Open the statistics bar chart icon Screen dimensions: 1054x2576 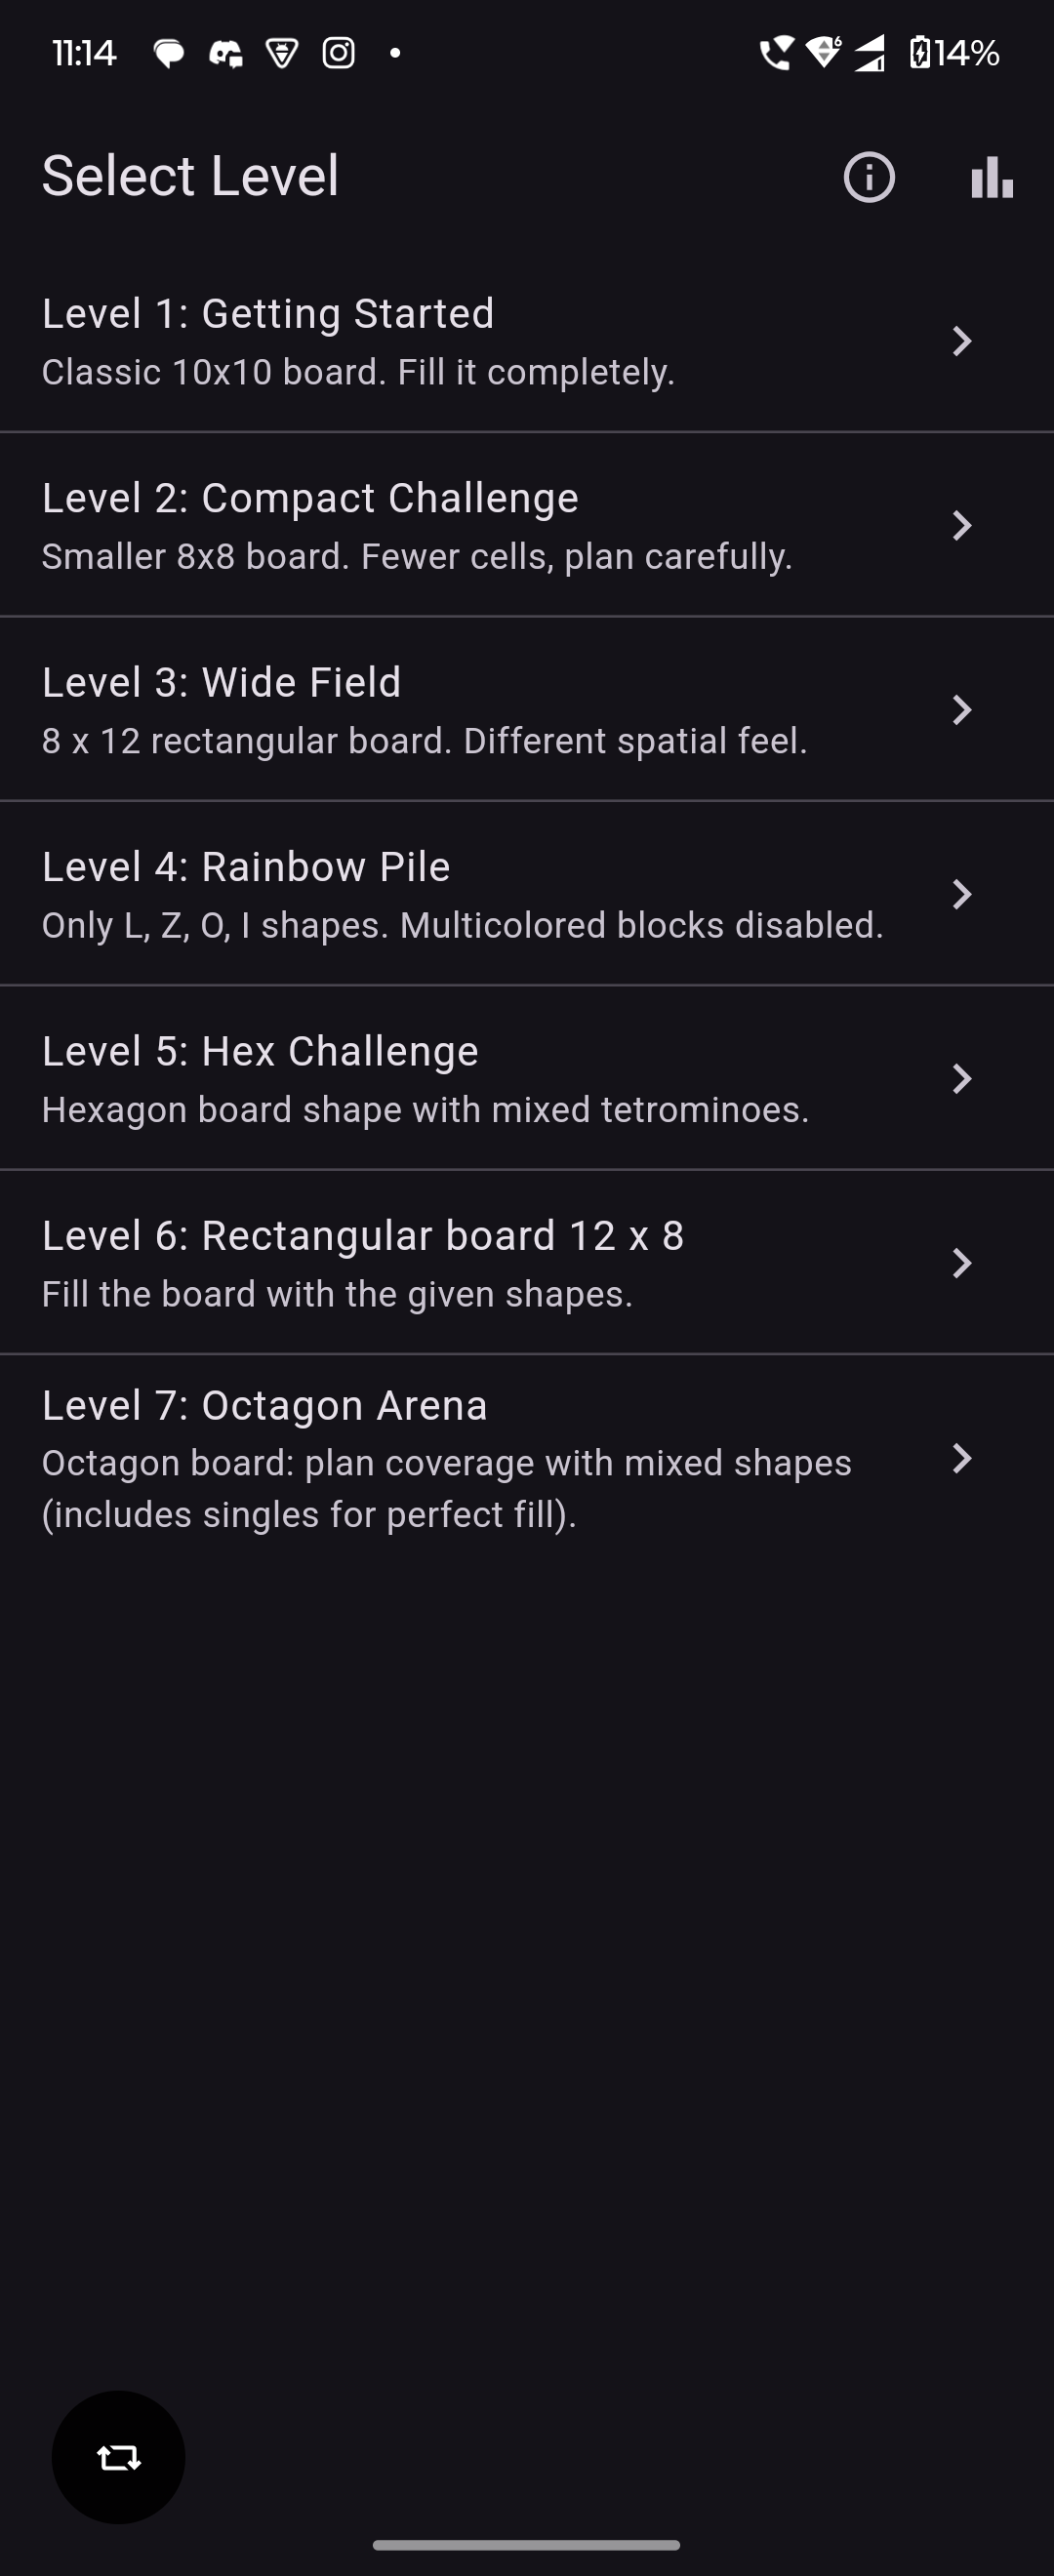pos(991,178)
